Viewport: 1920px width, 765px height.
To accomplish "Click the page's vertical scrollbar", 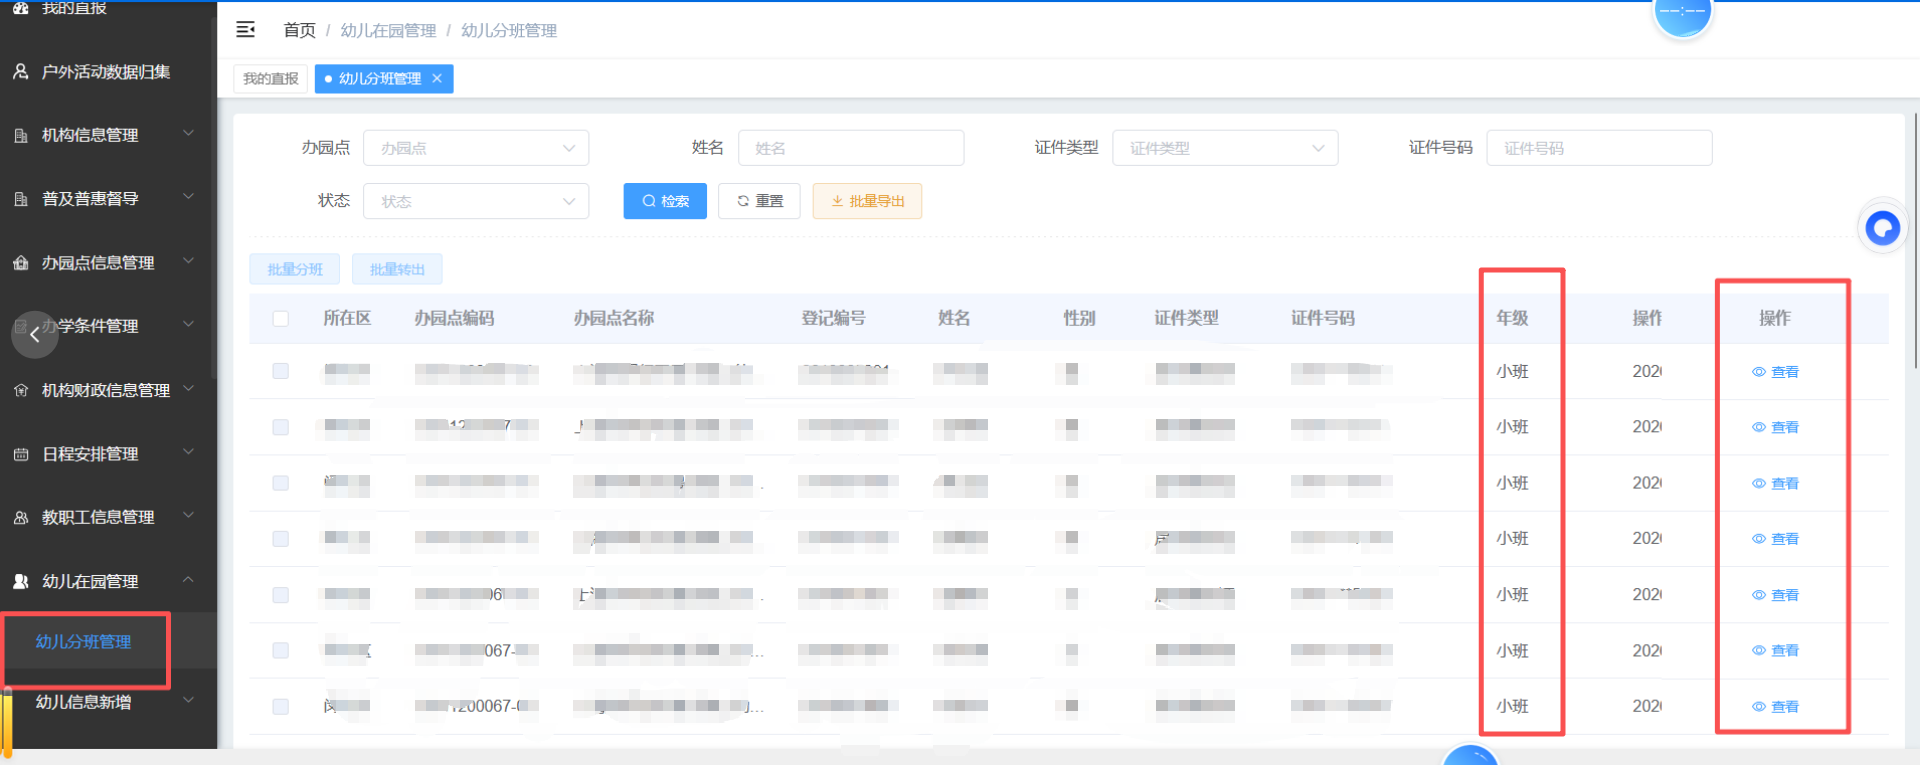I will click(x=1914, y=240).
